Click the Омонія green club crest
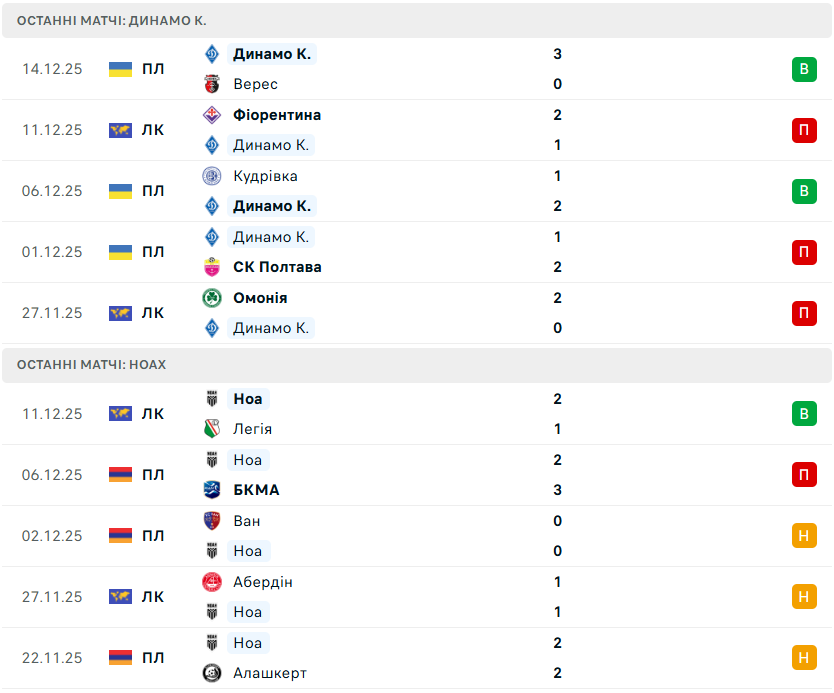The image size is (834, 693). click(x=211, y=298)
